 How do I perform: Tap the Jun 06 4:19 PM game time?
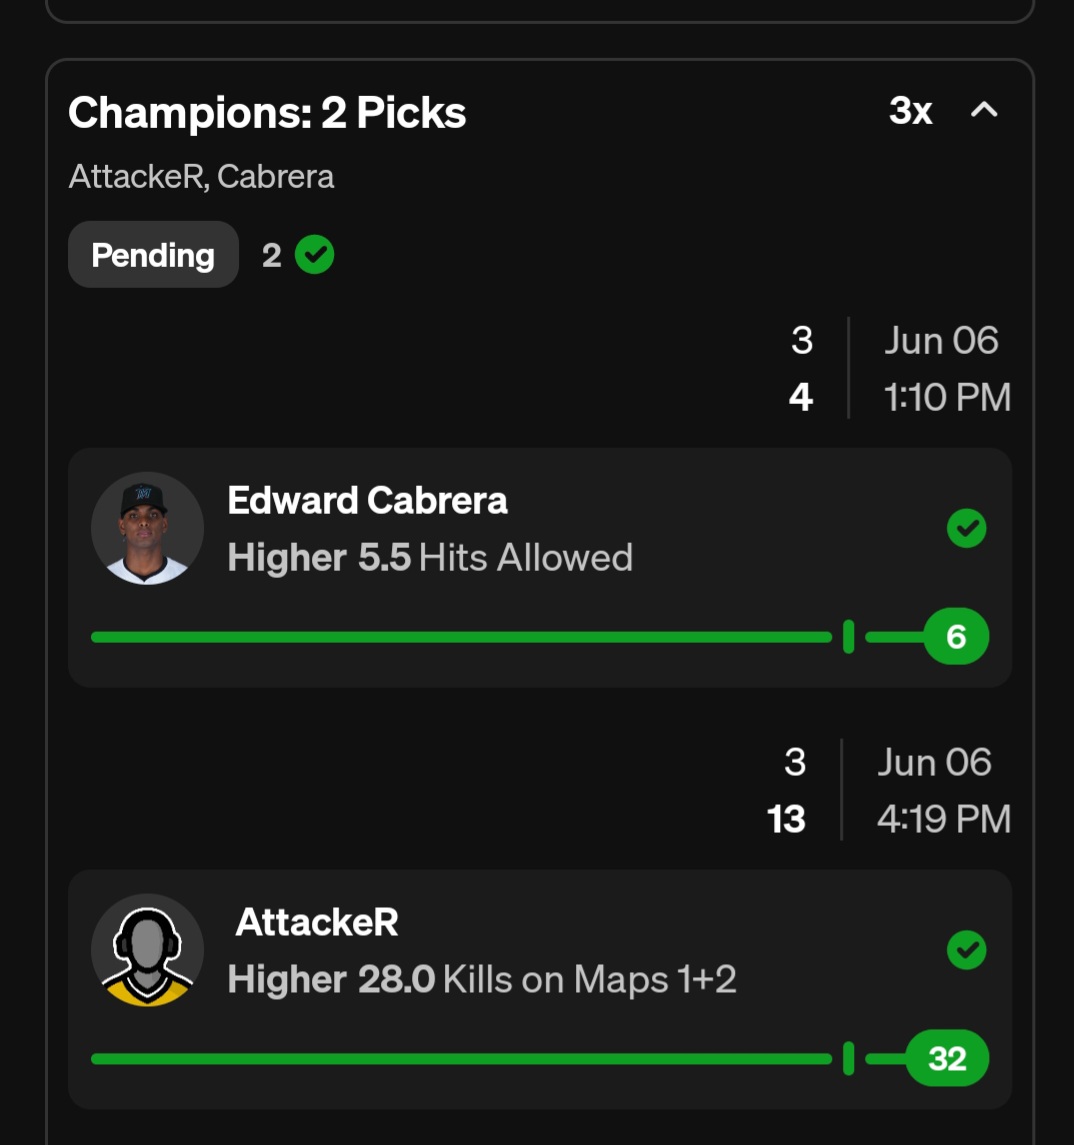943,791
